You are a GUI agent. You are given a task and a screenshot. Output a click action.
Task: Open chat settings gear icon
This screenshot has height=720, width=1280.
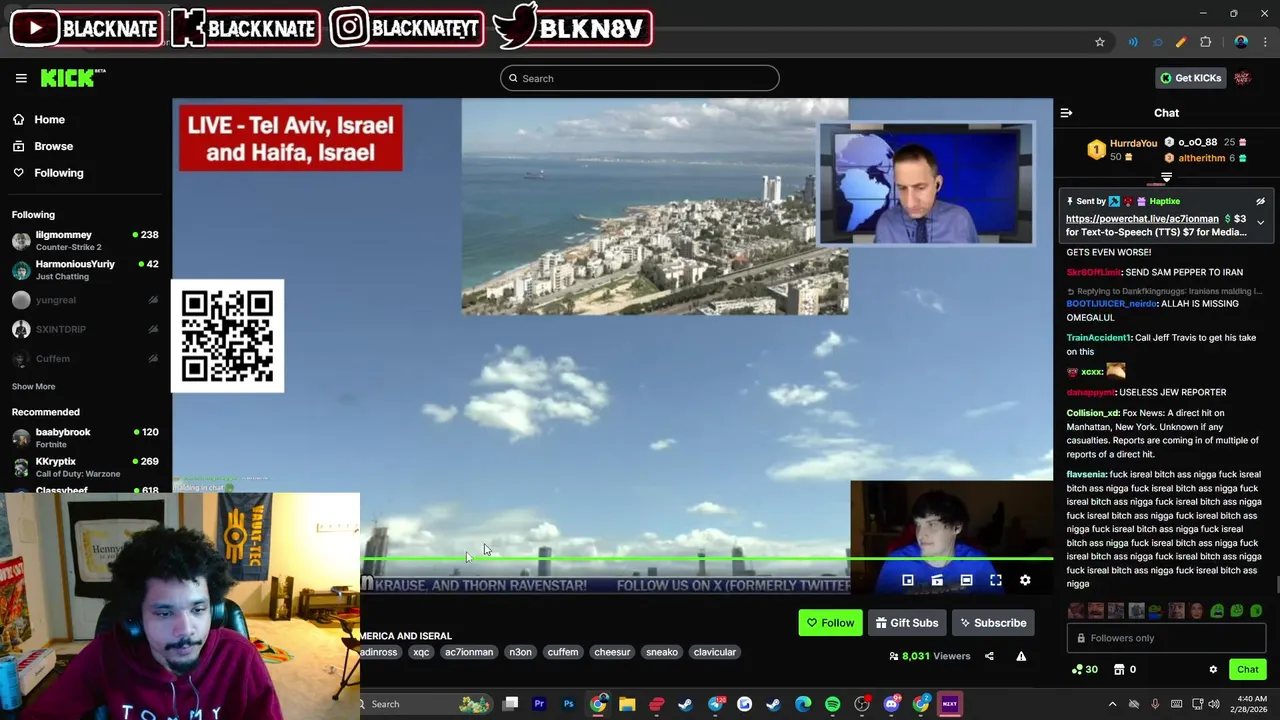point(1213,669)
